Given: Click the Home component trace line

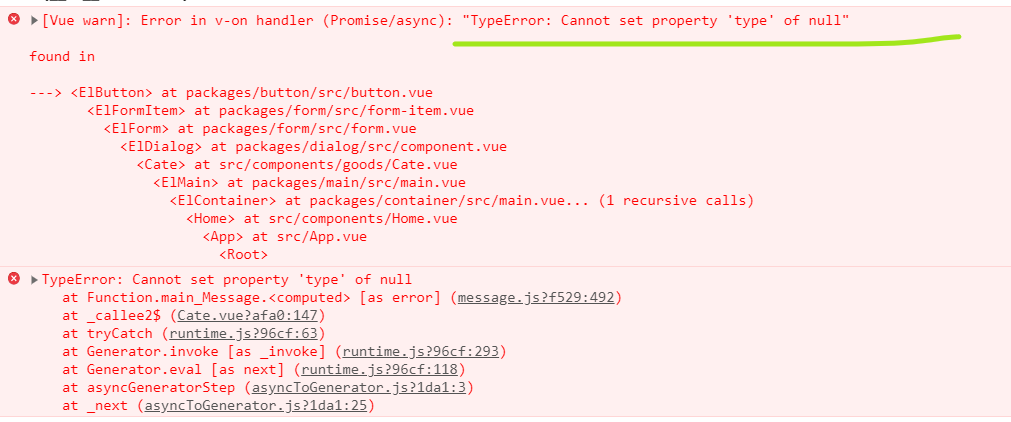Looking at the screenshot, I should tap(322, 219).
